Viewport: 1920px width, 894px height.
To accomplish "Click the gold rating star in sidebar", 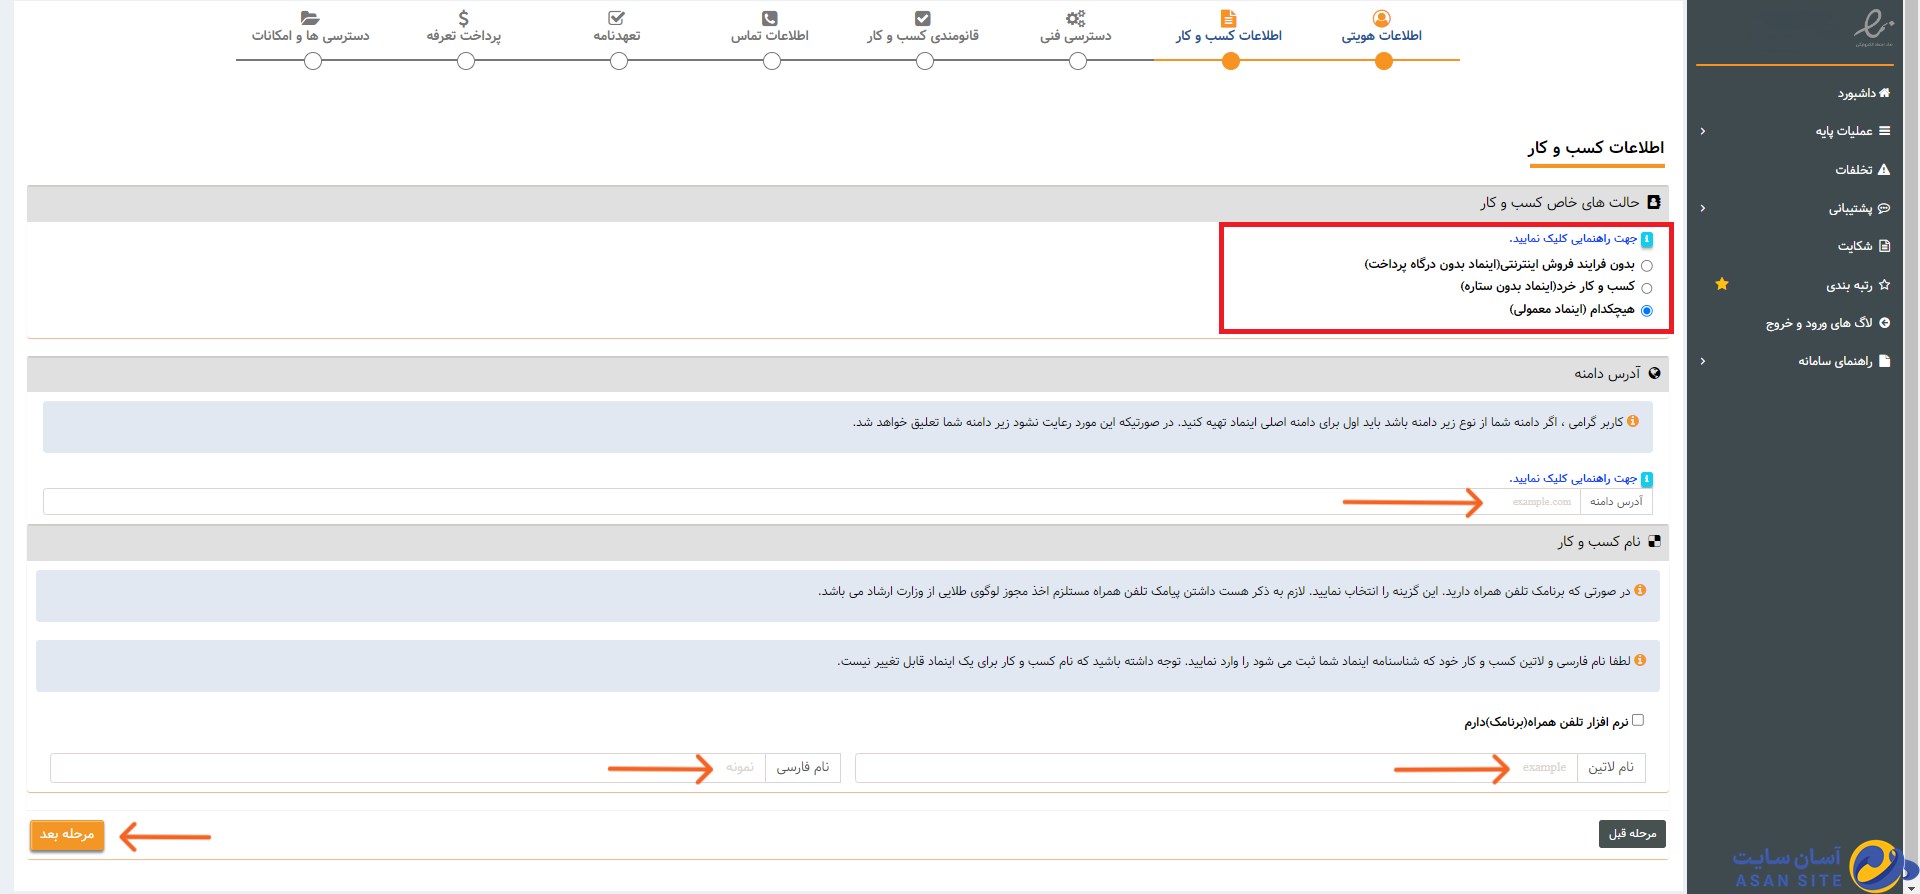I will pos(1722,285).
